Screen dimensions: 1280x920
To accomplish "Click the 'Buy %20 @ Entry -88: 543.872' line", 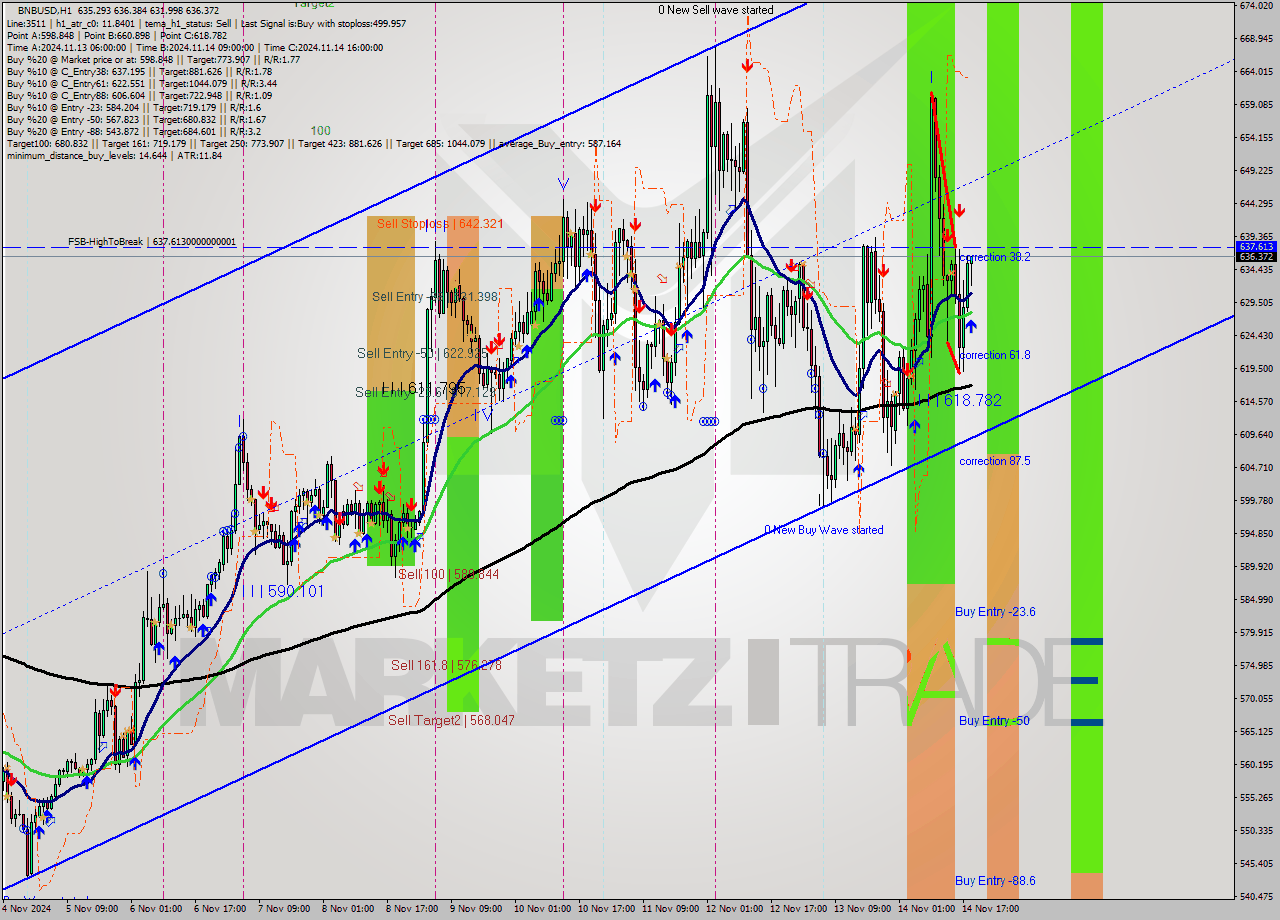I will pyautogui.click(x=134, y=131).
